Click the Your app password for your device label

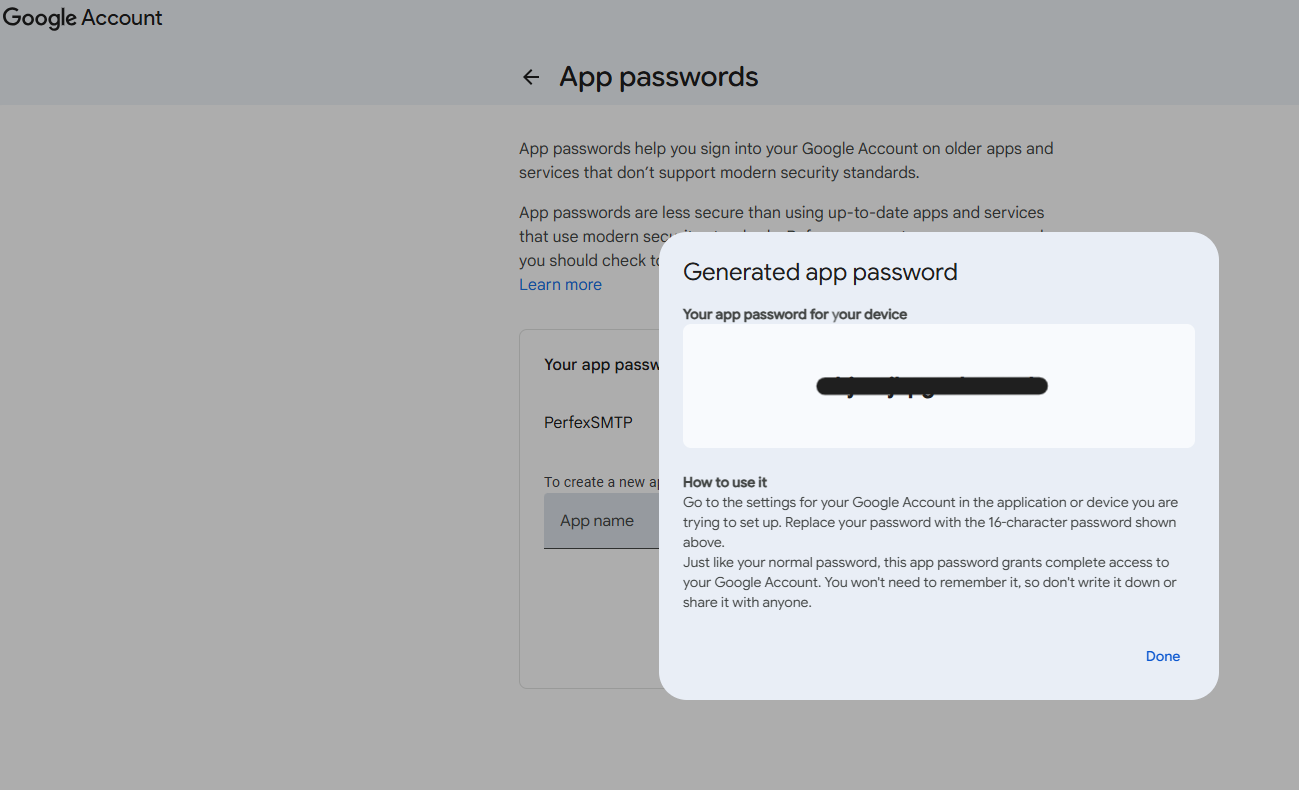pyautogui.click(x=795, y=314)
